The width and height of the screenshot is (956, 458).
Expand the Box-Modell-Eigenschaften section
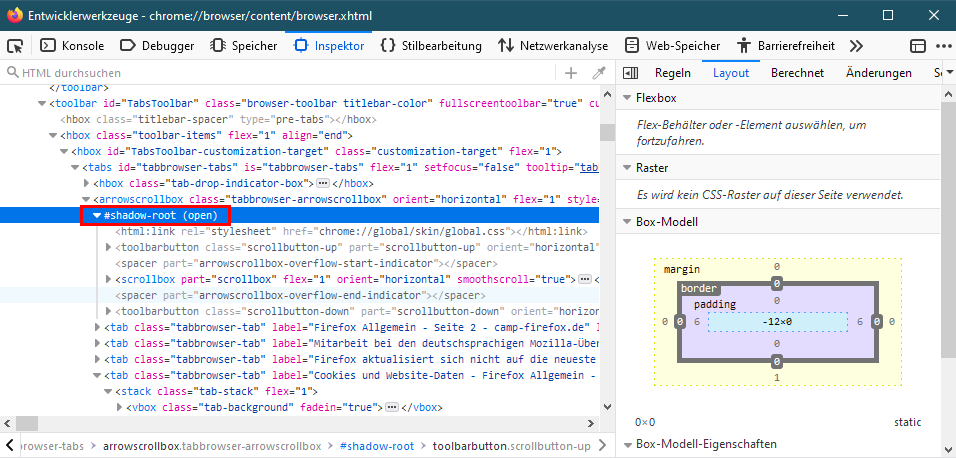pyautogui.click(x=627, y=444)
